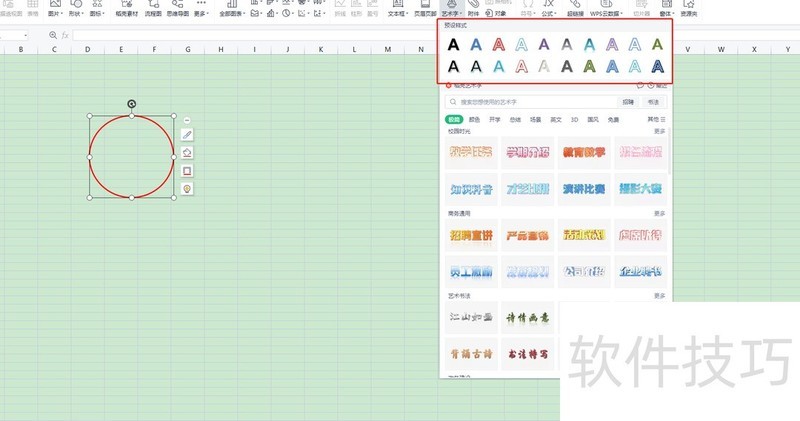800x421 pixels.
Task: Click the 招聘 search suggestion button
Action: point(627,102)
